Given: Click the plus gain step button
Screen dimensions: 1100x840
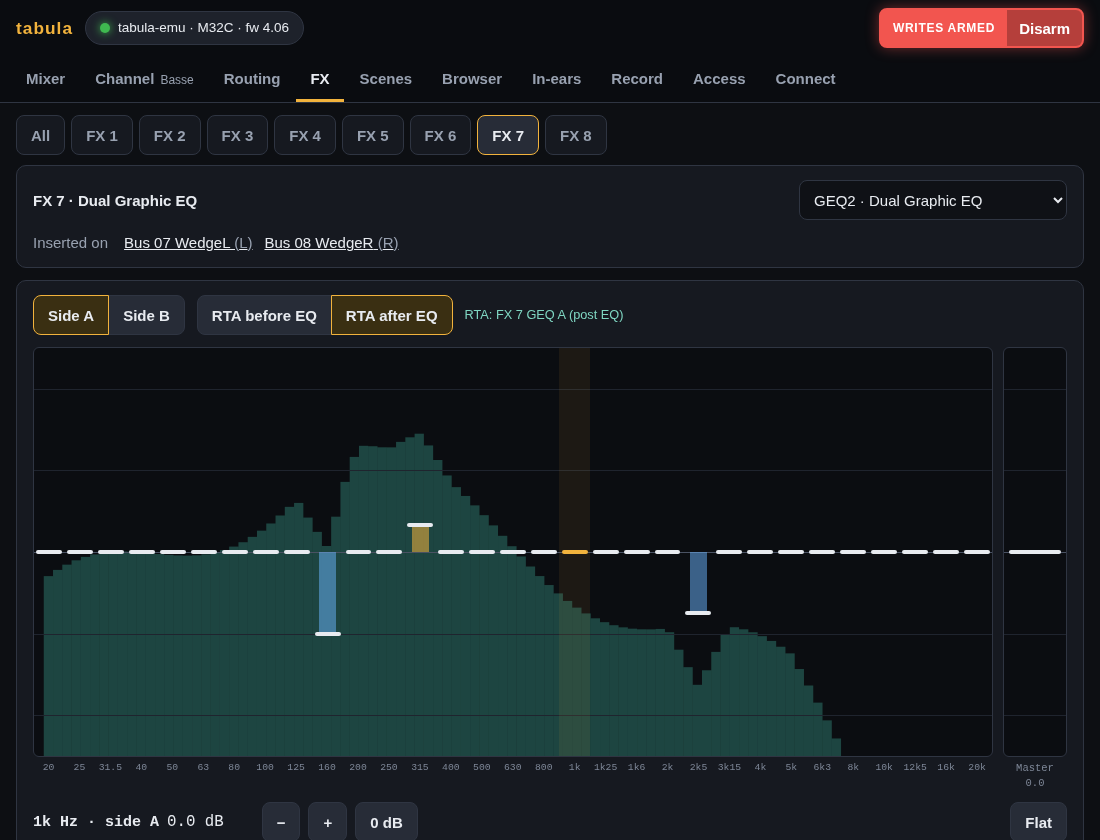Looking at the screenshot, I should tap(328, 822).
